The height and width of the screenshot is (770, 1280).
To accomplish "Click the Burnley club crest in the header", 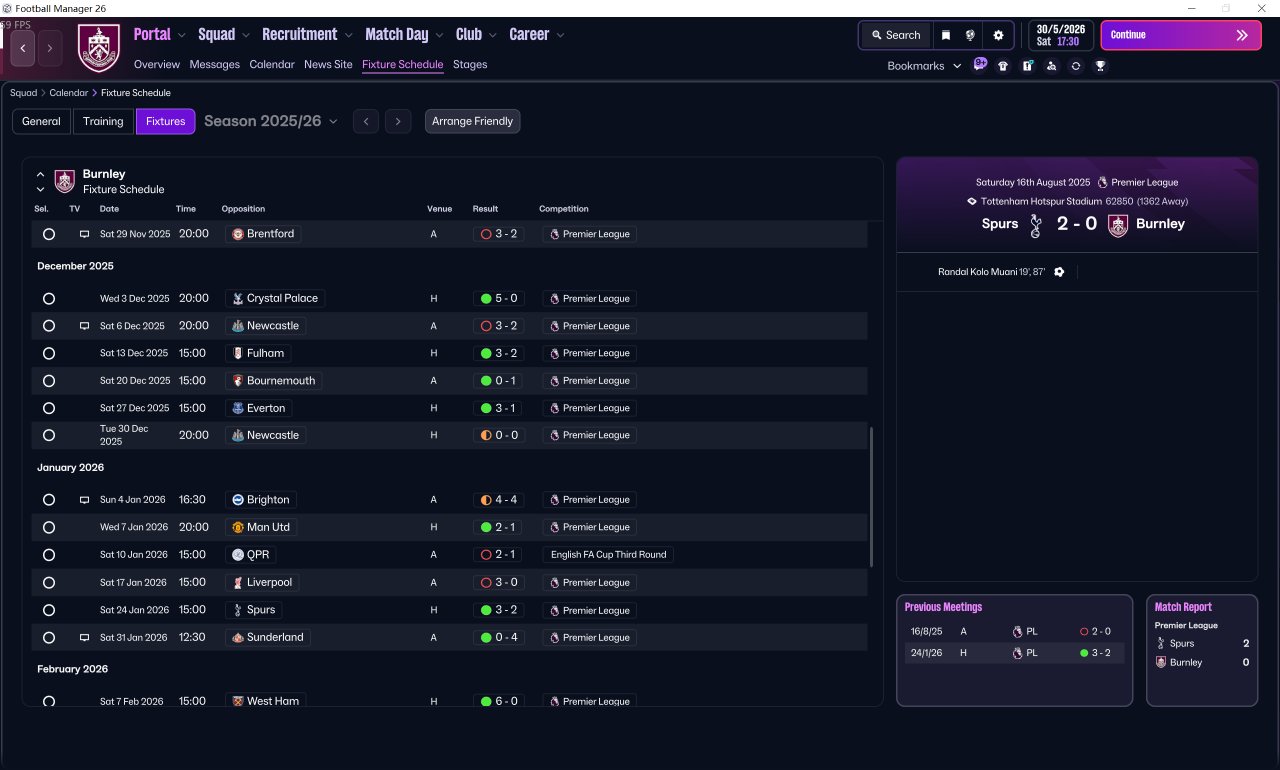I will pyautogui.click(x=99, y=48).
